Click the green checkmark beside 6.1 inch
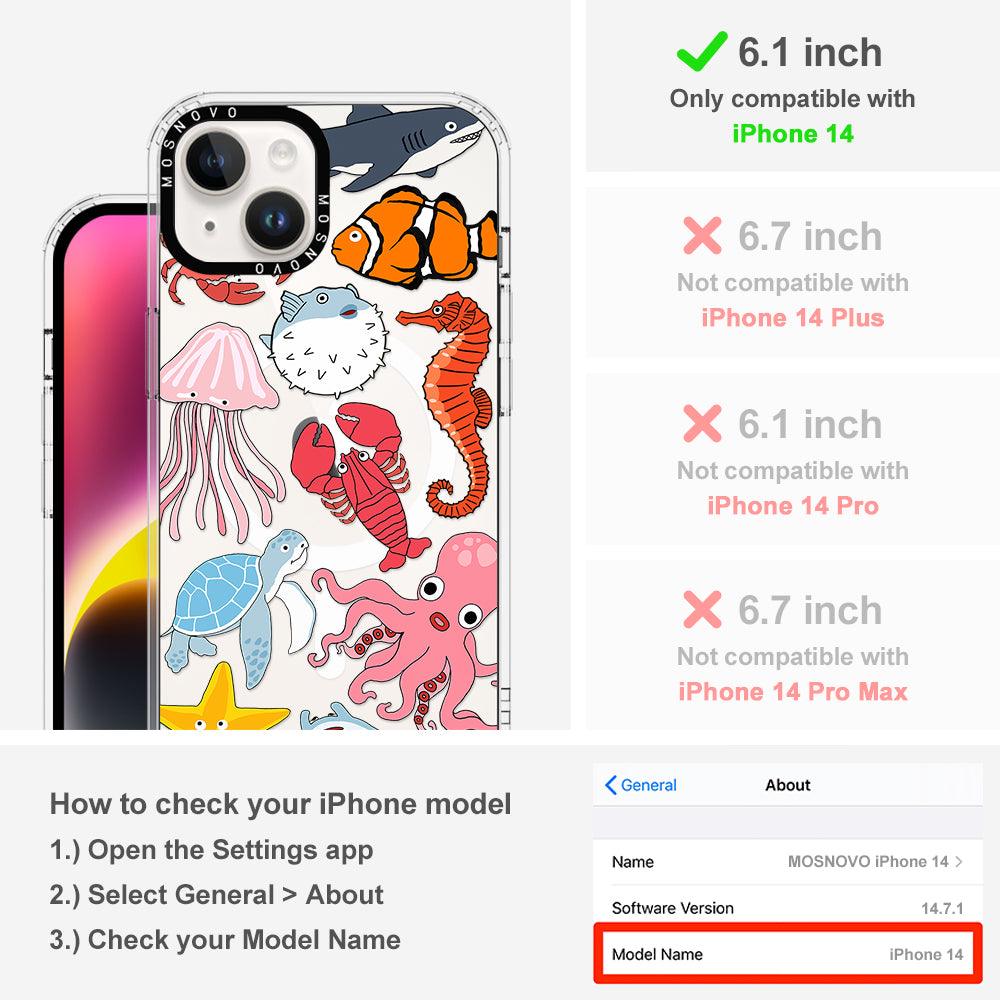The height and width of the screenshot is (1000, 1000). tap(702, 51)
